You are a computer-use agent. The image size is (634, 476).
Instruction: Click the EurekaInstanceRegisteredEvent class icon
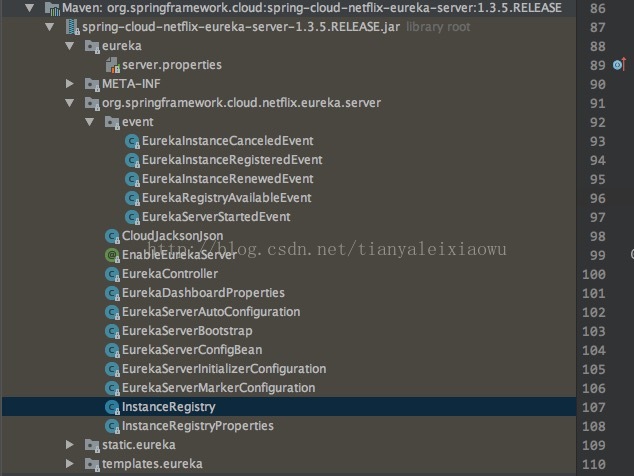[x=132, y=160]
